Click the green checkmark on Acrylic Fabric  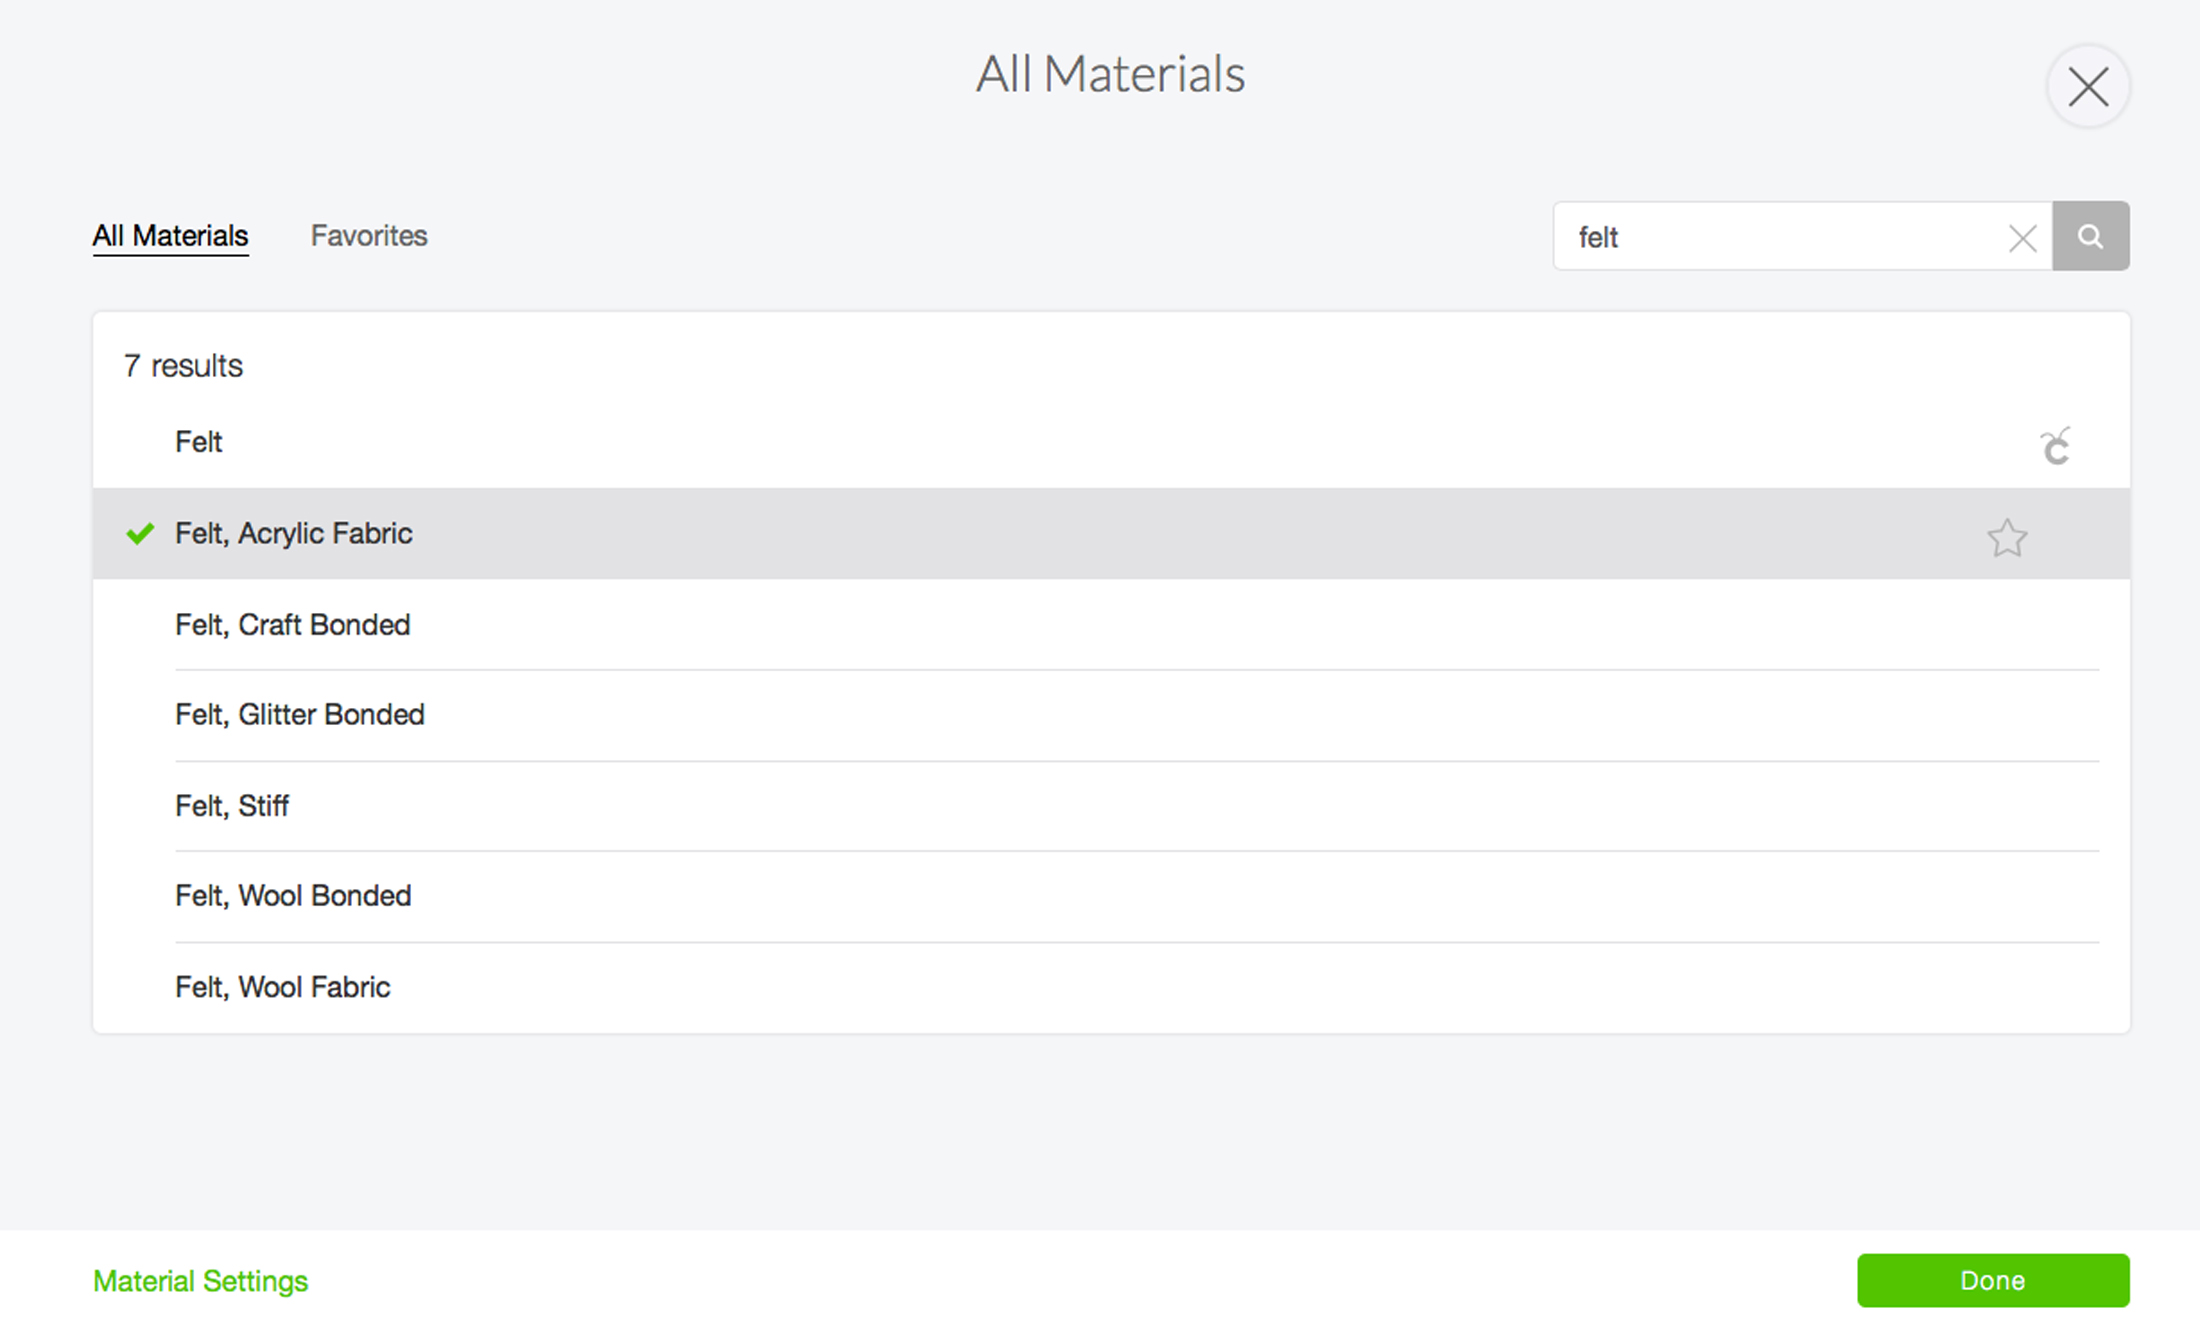140,533
